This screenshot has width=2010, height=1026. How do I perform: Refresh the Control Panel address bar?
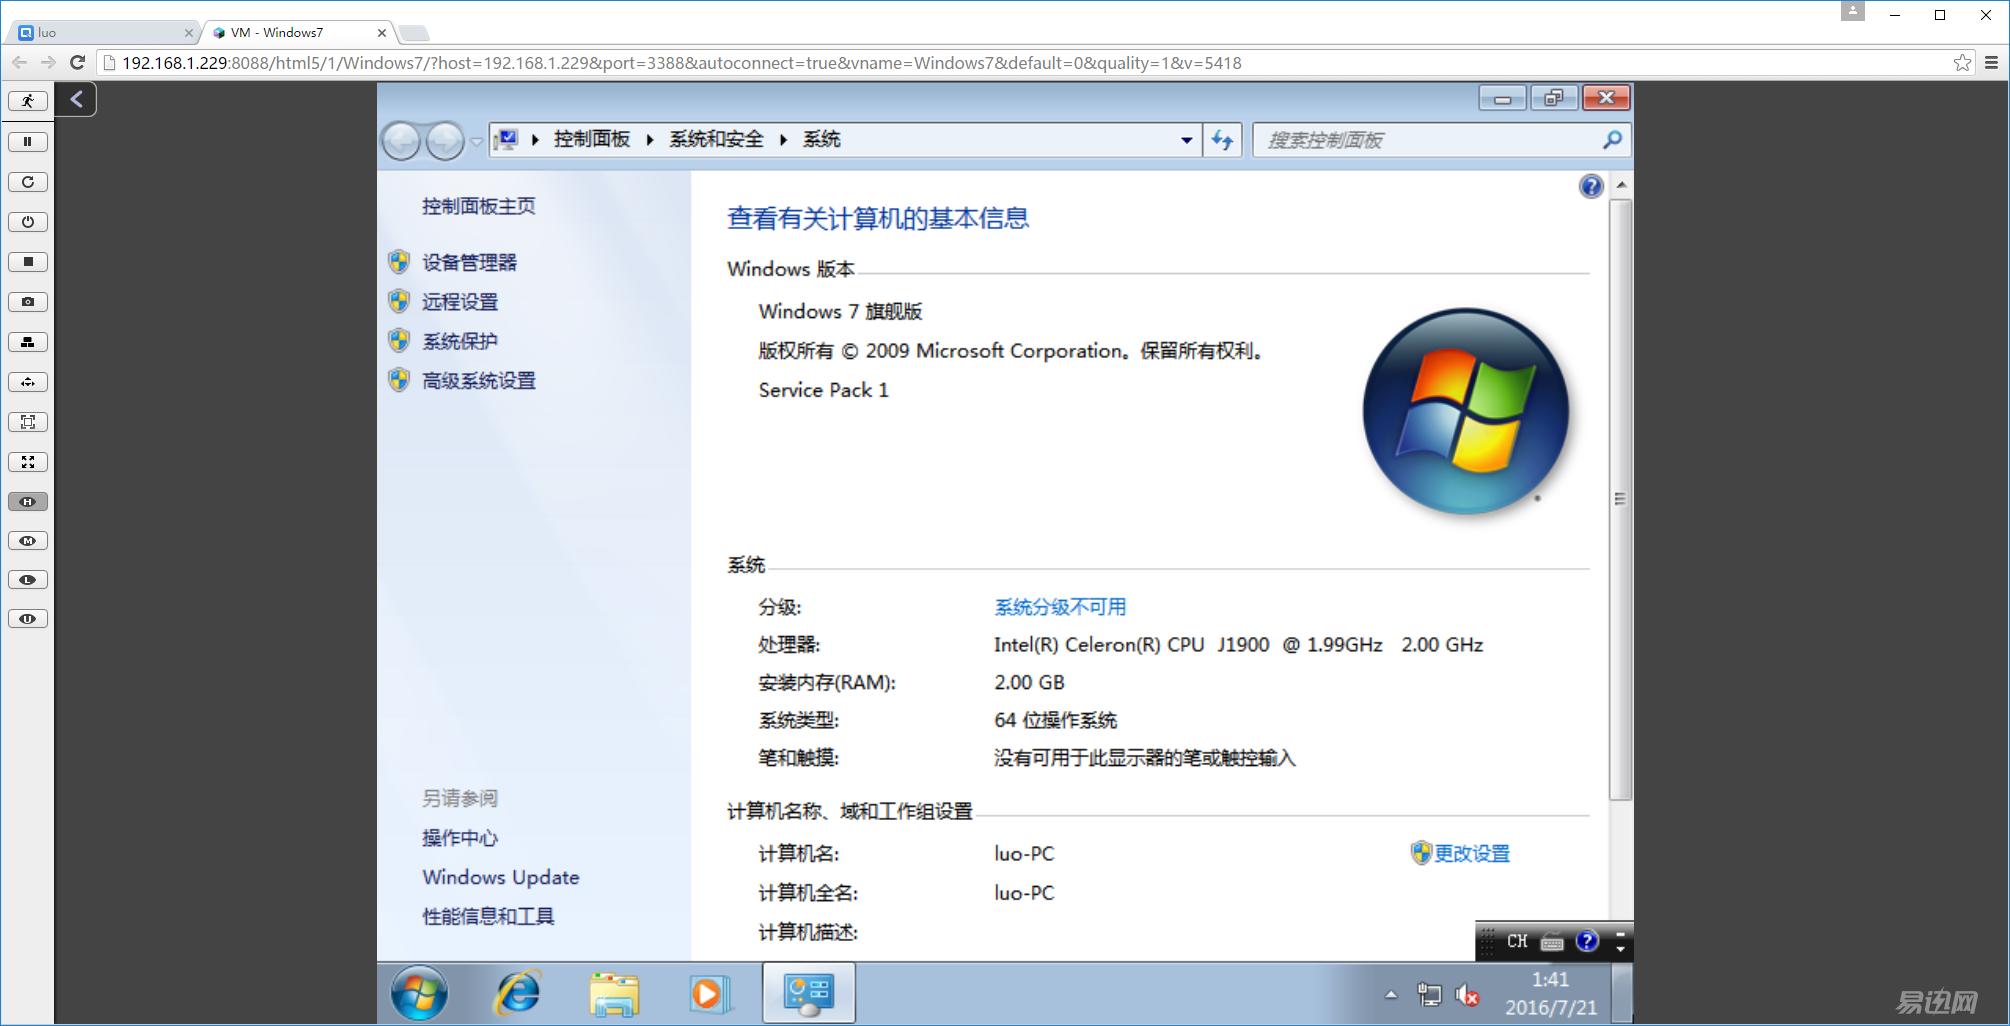(x=1222, y=140)
